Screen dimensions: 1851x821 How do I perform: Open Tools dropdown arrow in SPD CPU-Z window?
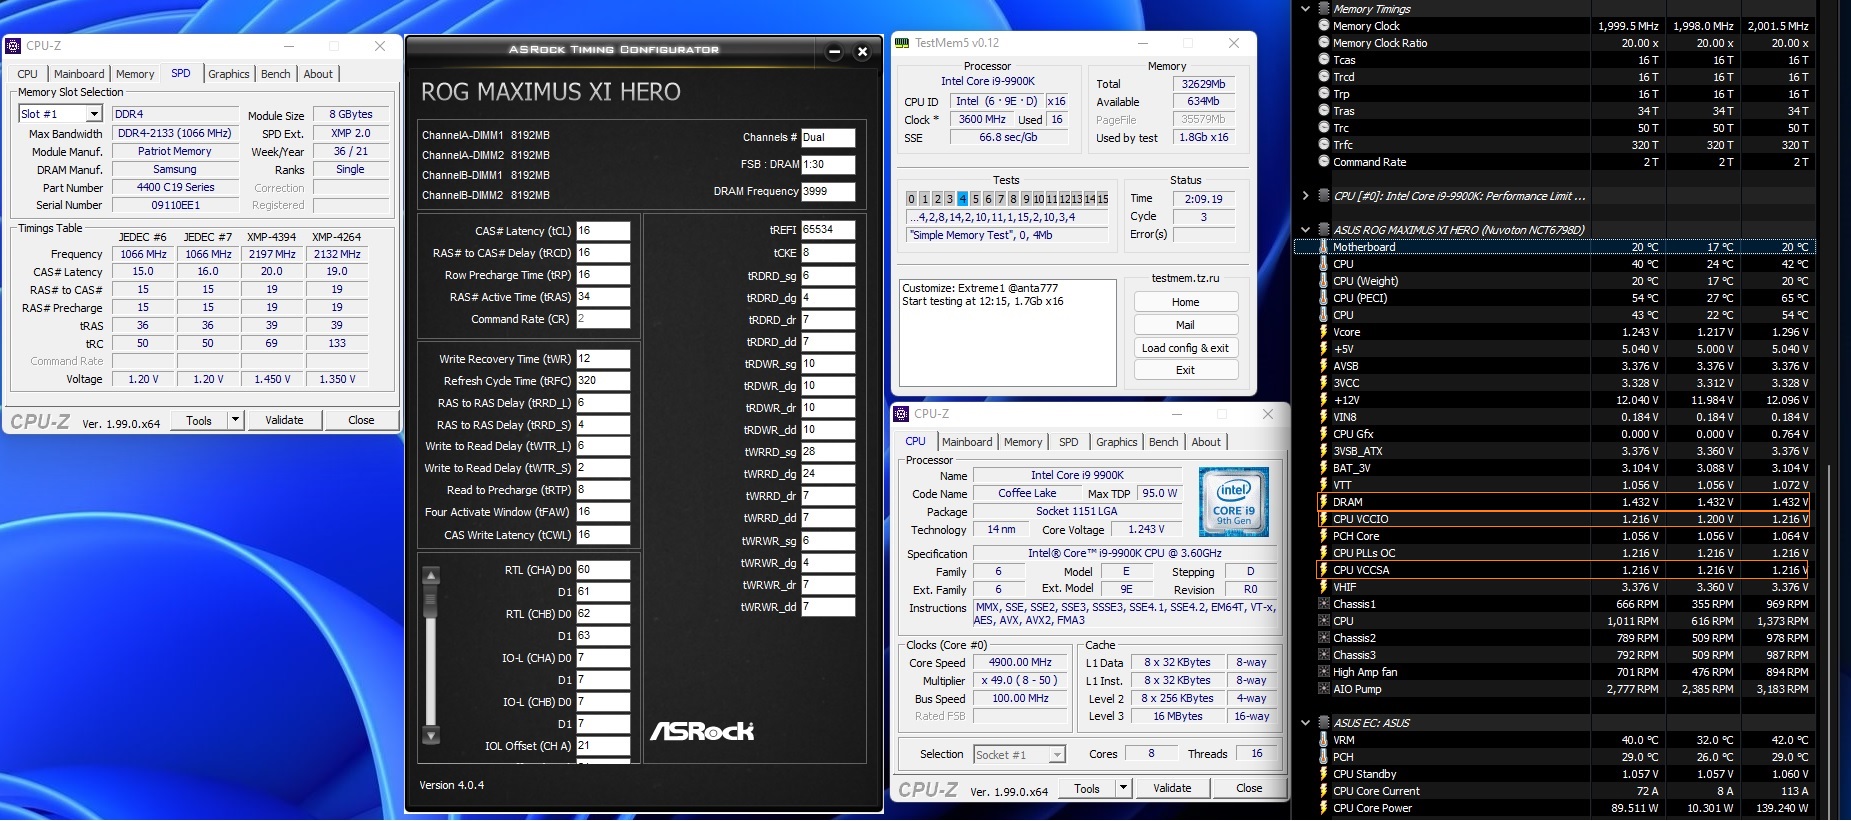[235, 420]
